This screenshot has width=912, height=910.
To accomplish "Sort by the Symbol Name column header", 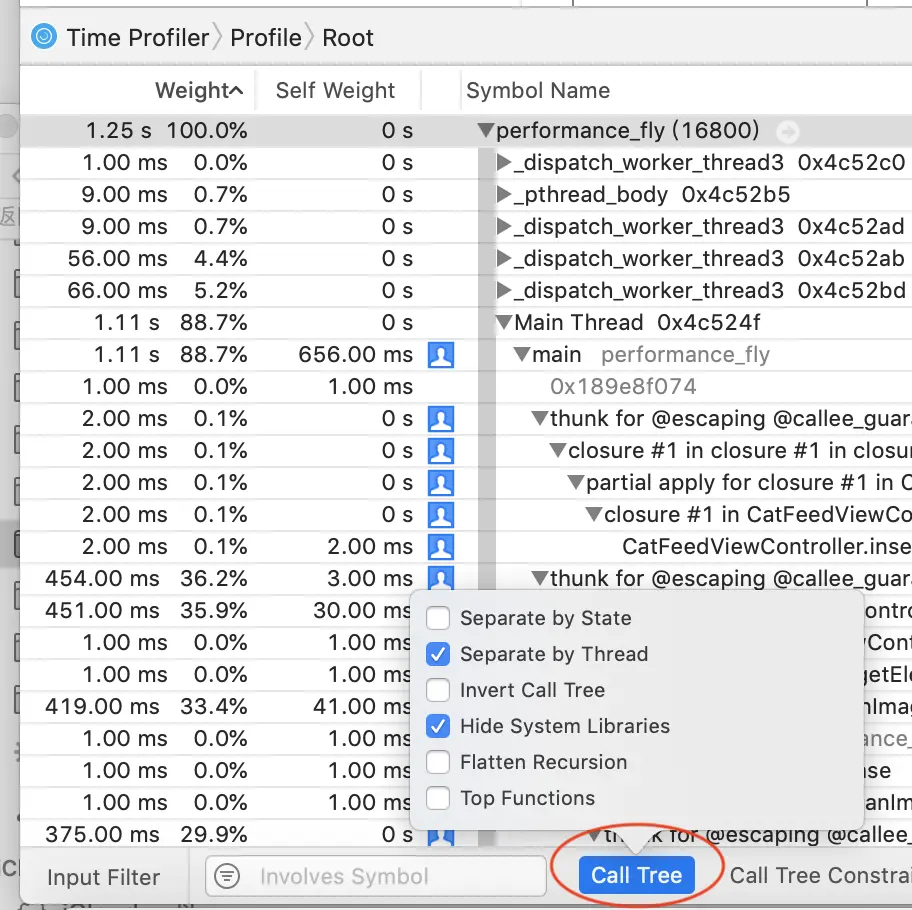I will click(538, 91).
